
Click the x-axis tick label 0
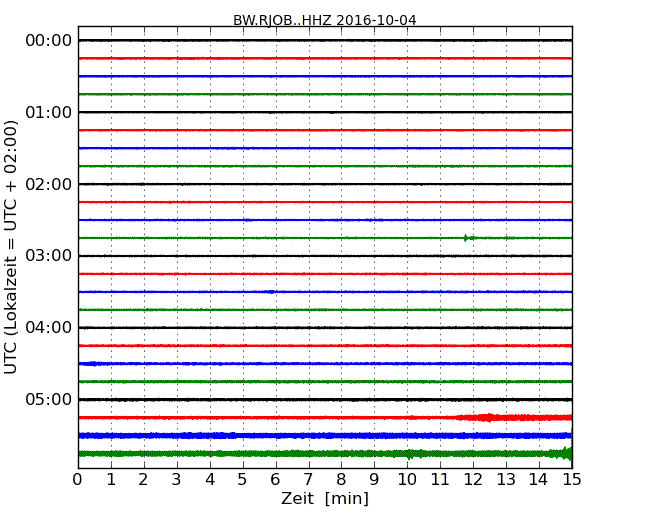(78, 480)
